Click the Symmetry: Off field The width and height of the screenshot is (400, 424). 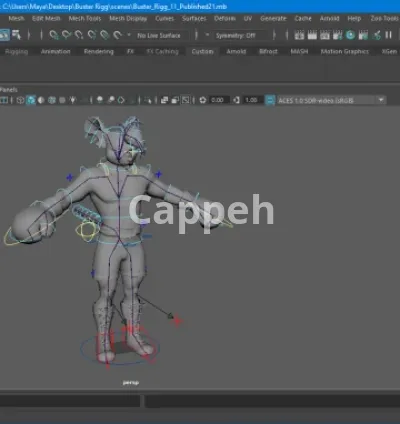240,35
